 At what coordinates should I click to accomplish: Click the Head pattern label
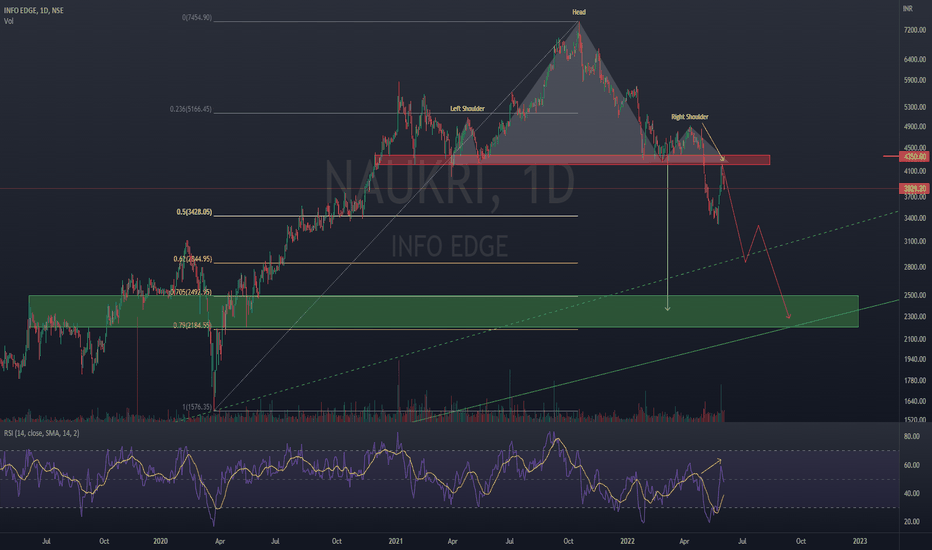578,12
